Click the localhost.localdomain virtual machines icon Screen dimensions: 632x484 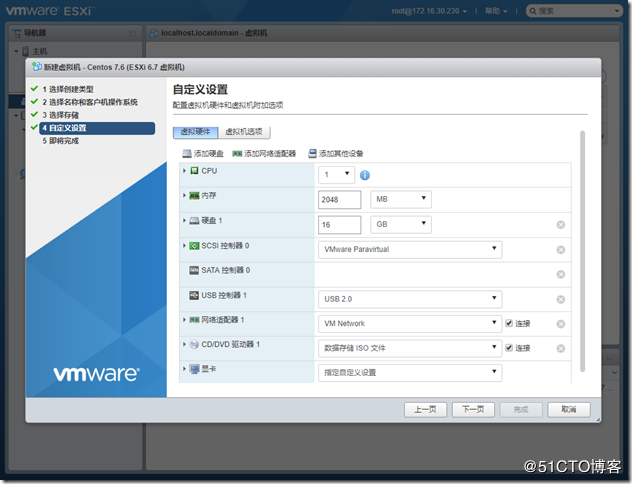coord(154,33)
